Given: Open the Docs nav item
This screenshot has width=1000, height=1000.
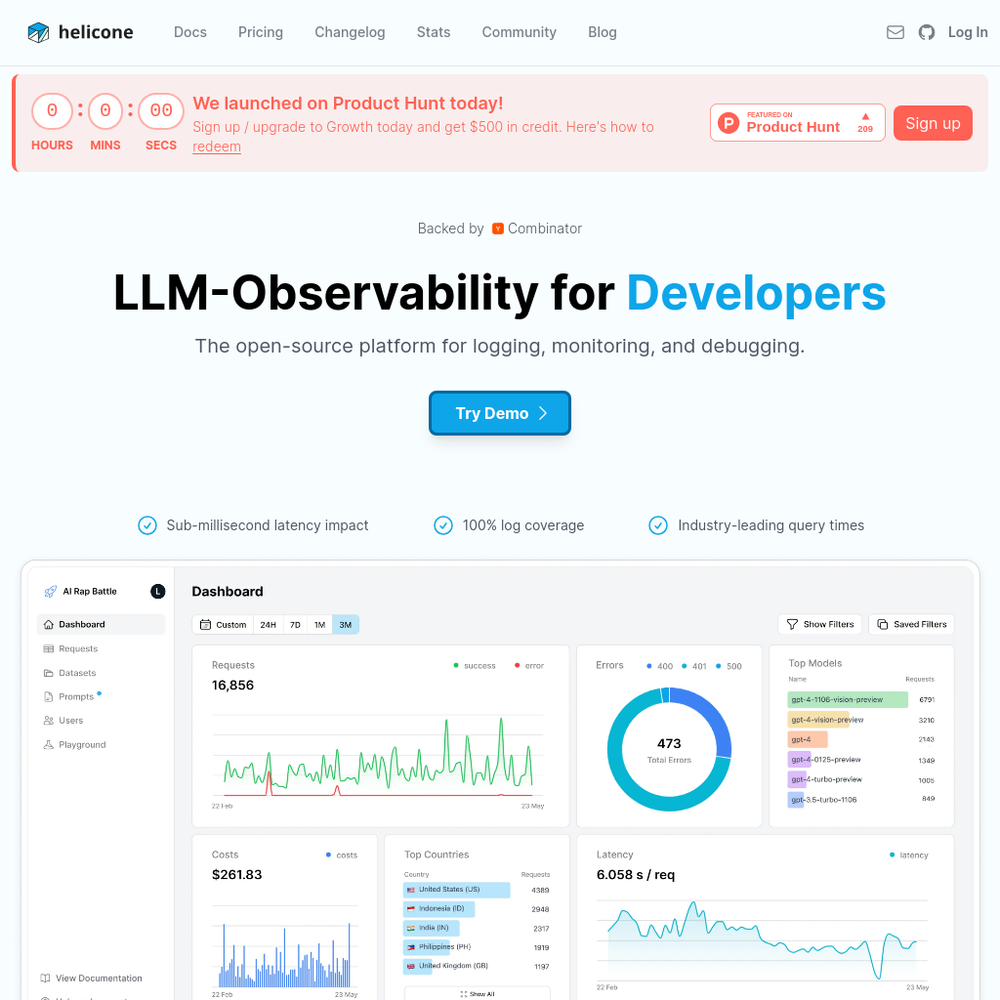Looking at the screenshot, I should pyautogui.click(x=190, y=32).
